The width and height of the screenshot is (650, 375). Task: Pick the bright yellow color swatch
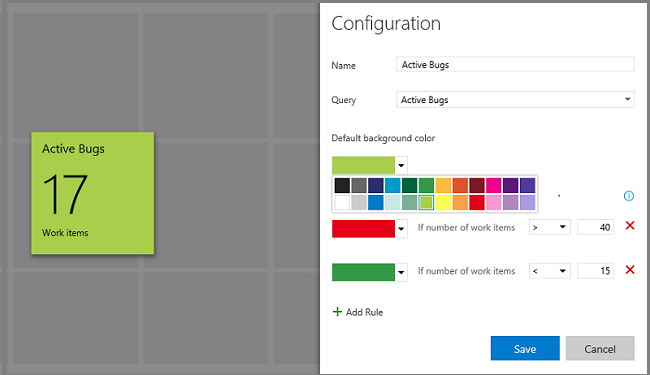coord(443,203)
